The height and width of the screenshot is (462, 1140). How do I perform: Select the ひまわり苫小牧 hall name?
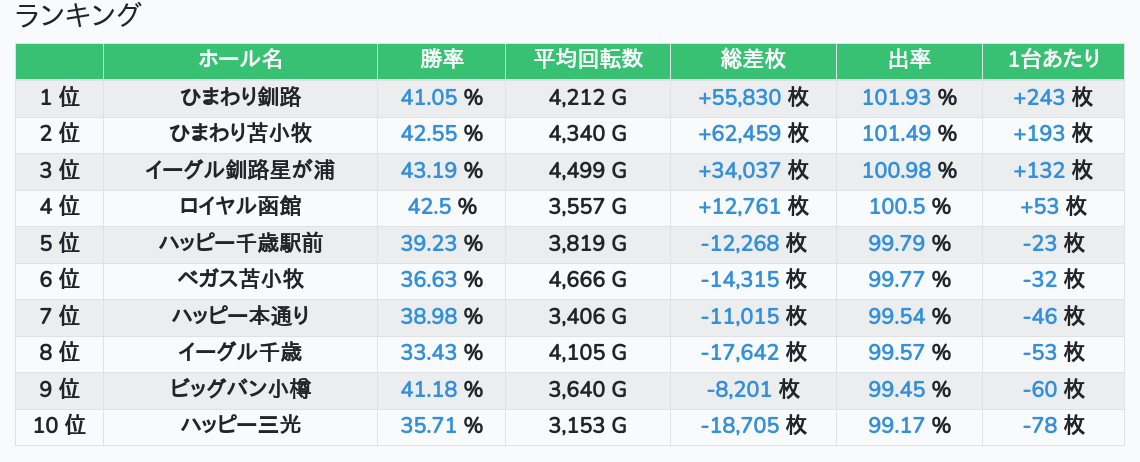click(x=240, y=133)
